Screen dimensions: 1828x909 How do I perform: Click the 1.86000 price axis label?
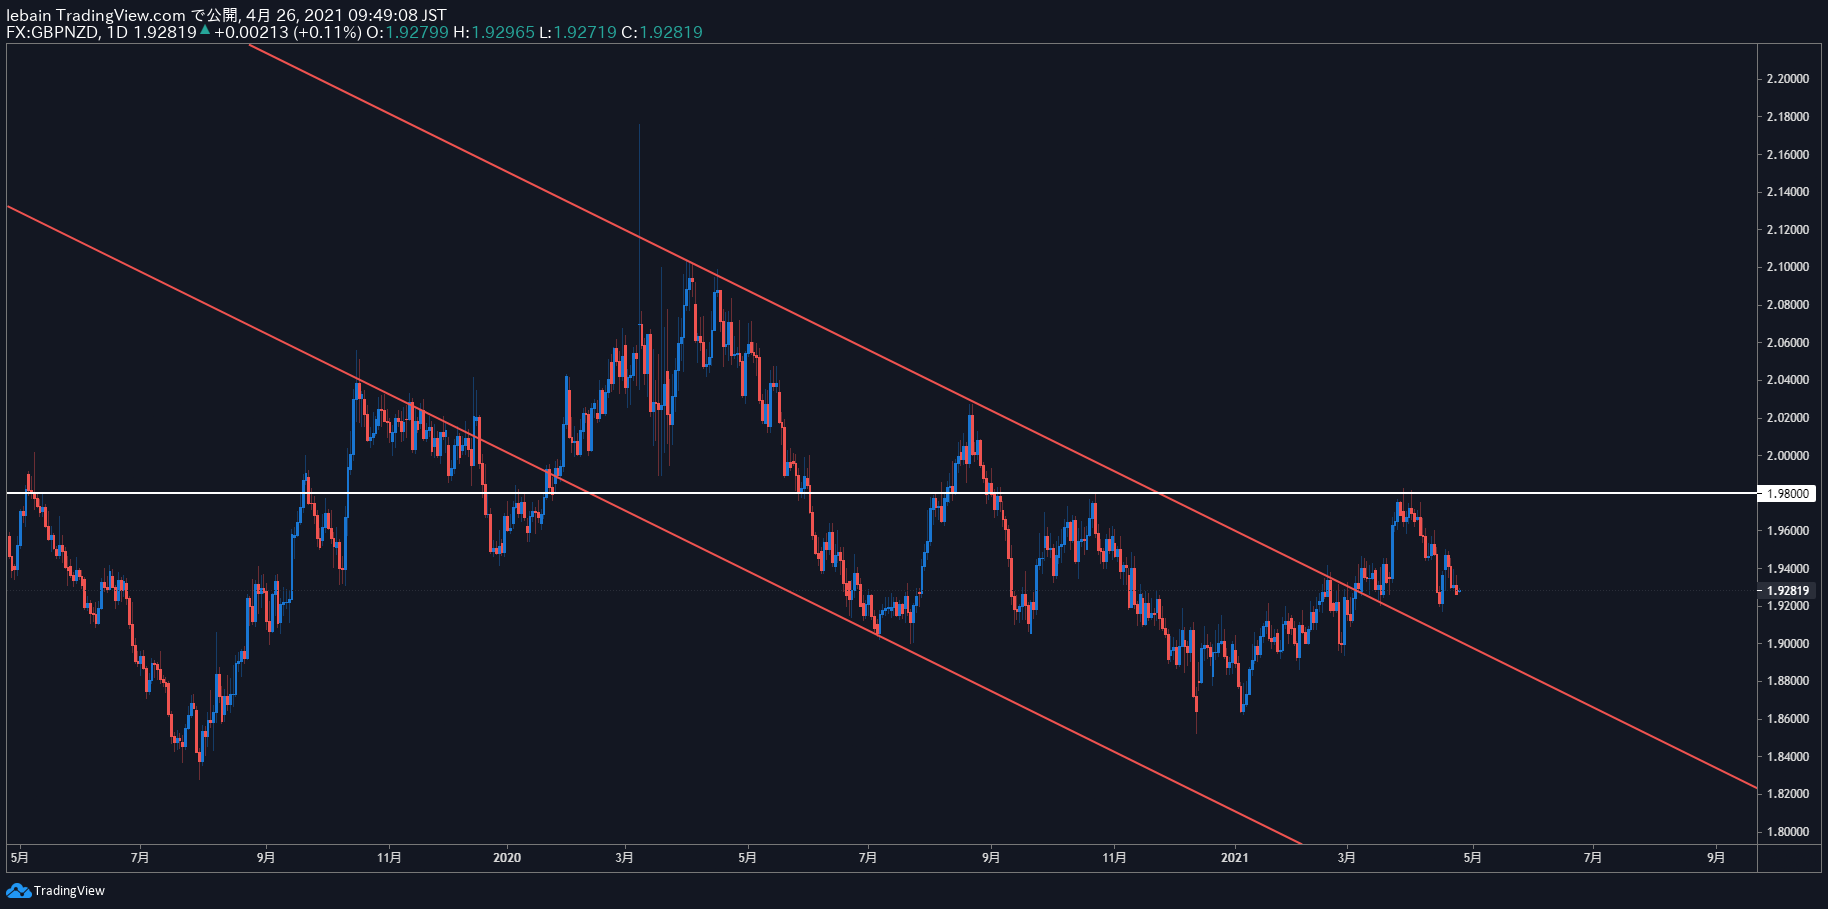pos(1787,719)
